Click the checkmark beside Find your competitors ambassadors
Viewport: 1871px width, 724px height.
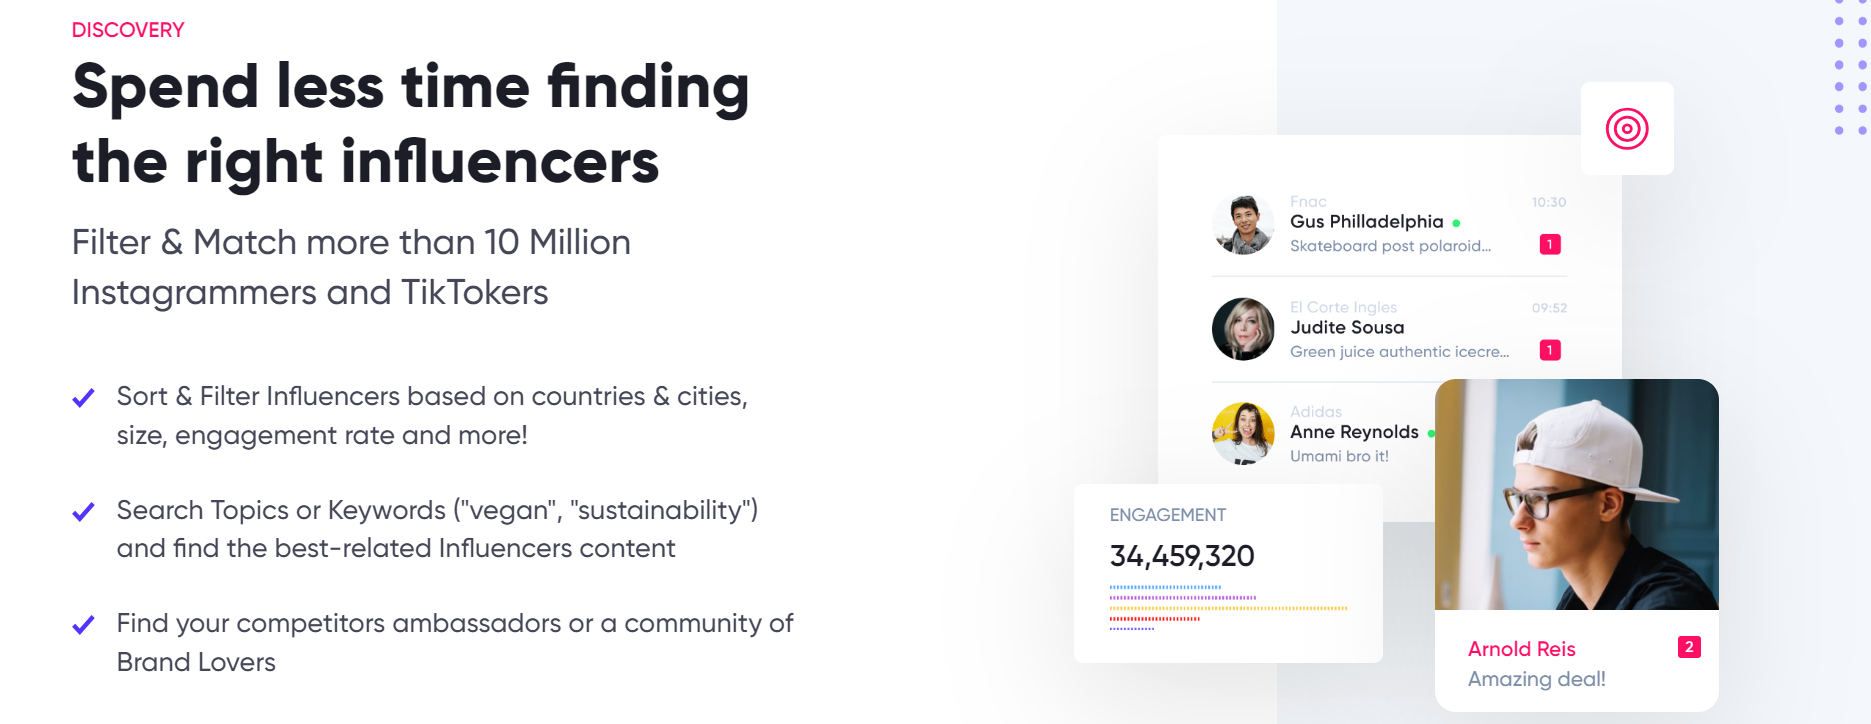pos(84,625)
